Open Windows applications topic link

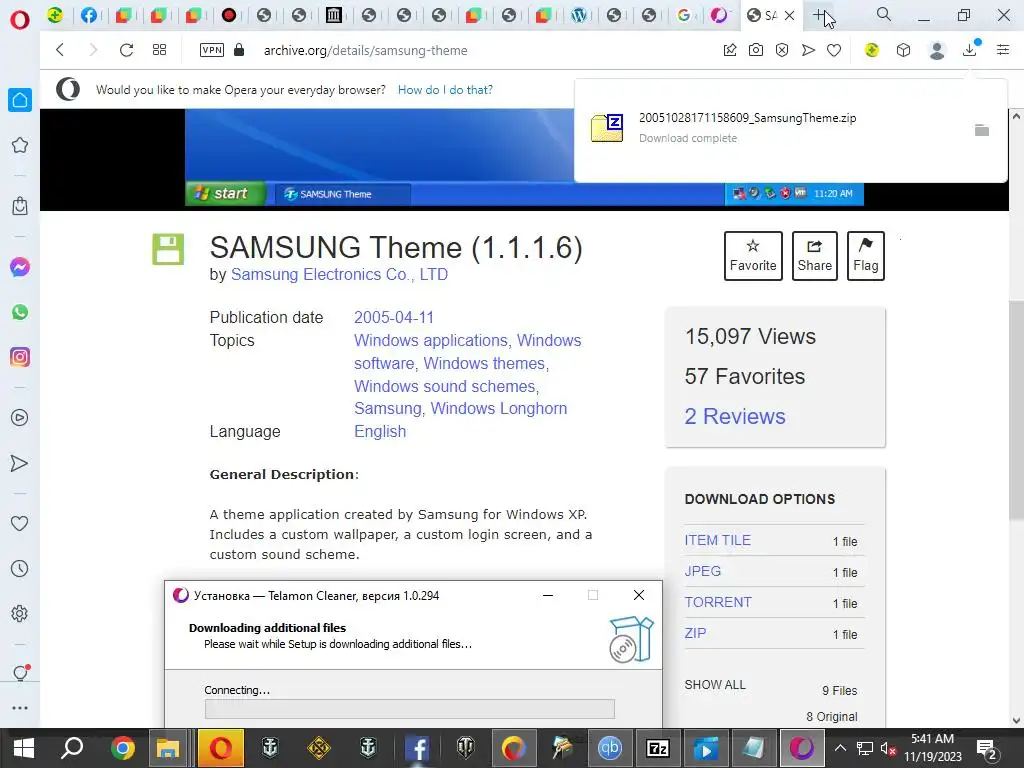click(x=431, y=340)
